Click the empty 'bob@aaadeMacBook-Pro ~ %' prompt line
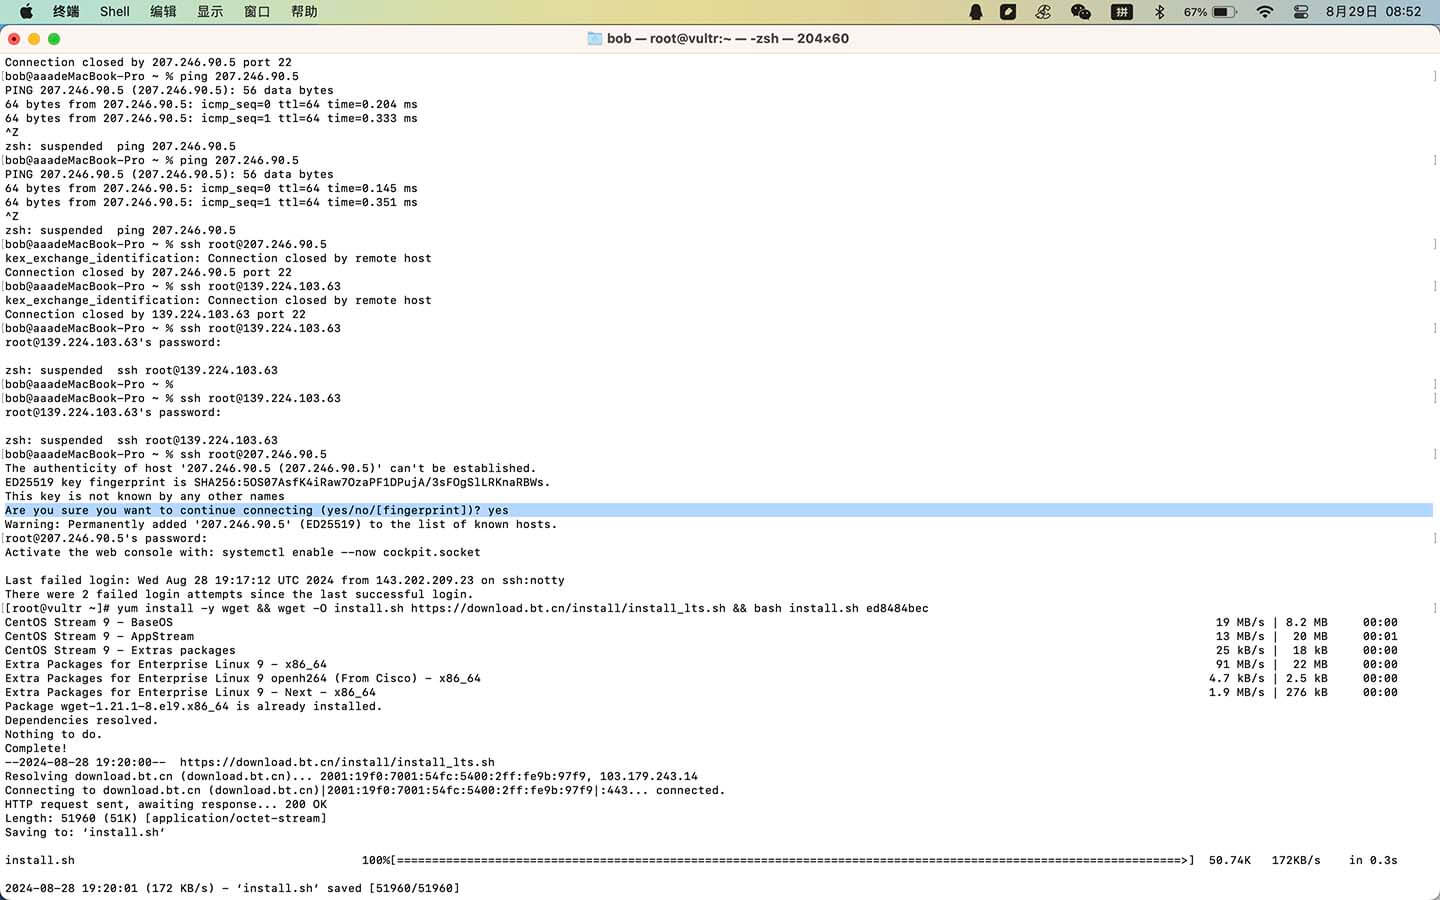Image resolution: width=1440 pixels, height=900 pixels. (x=89, y=384)
